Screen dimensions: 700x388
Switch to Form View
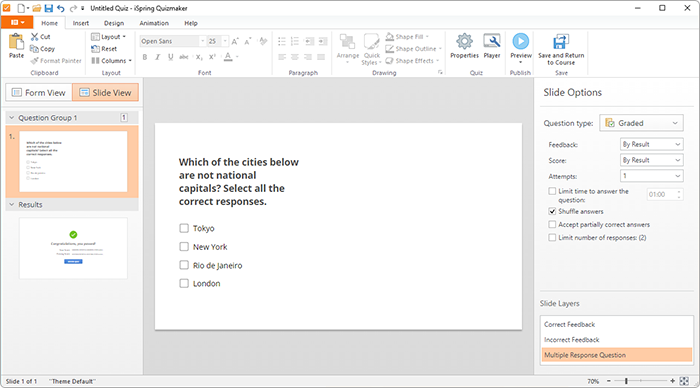click(39, 92)
